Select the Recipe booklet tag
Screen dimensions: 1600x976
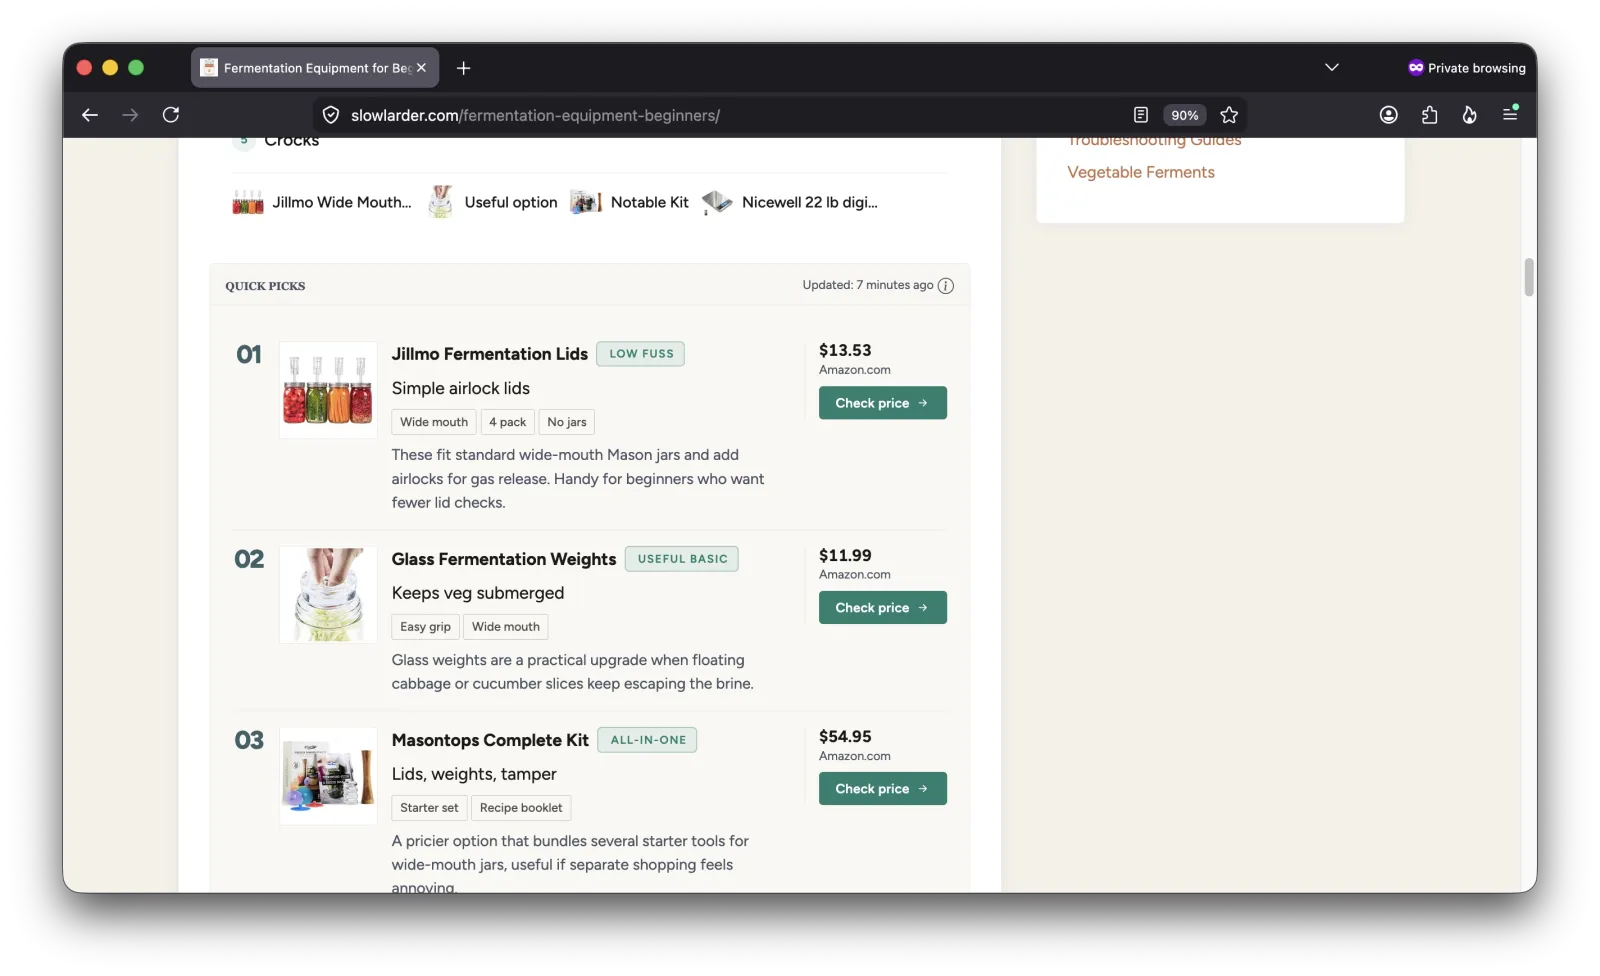pos(521,808)
